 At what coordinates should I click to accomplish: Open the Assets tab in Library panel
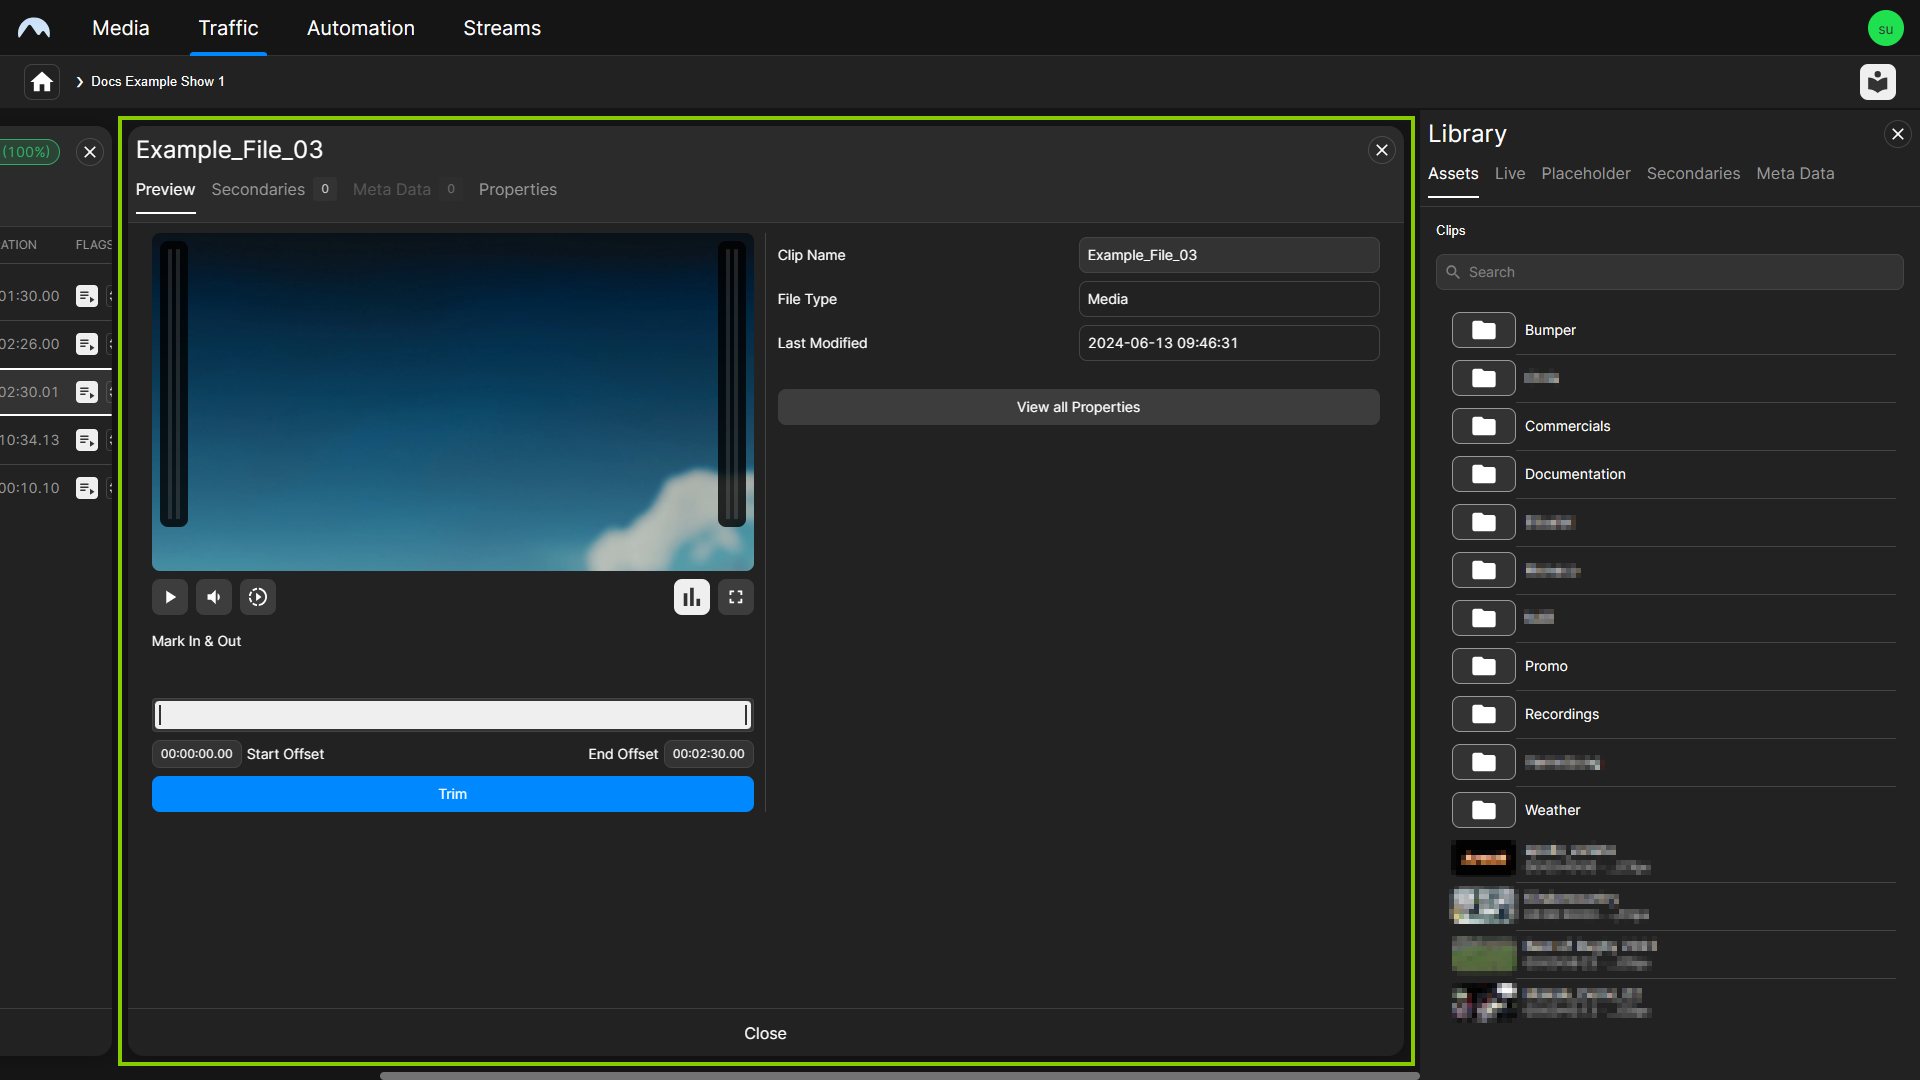pos(1452,173)
